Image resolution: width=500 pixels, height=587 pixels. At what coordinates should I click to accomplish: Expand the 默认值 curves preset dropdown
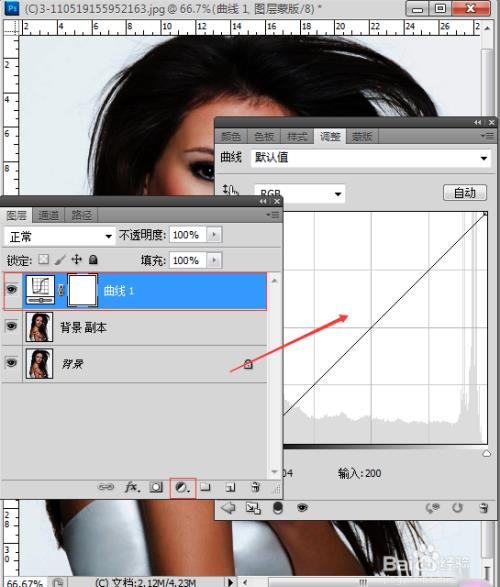point(371,158)
